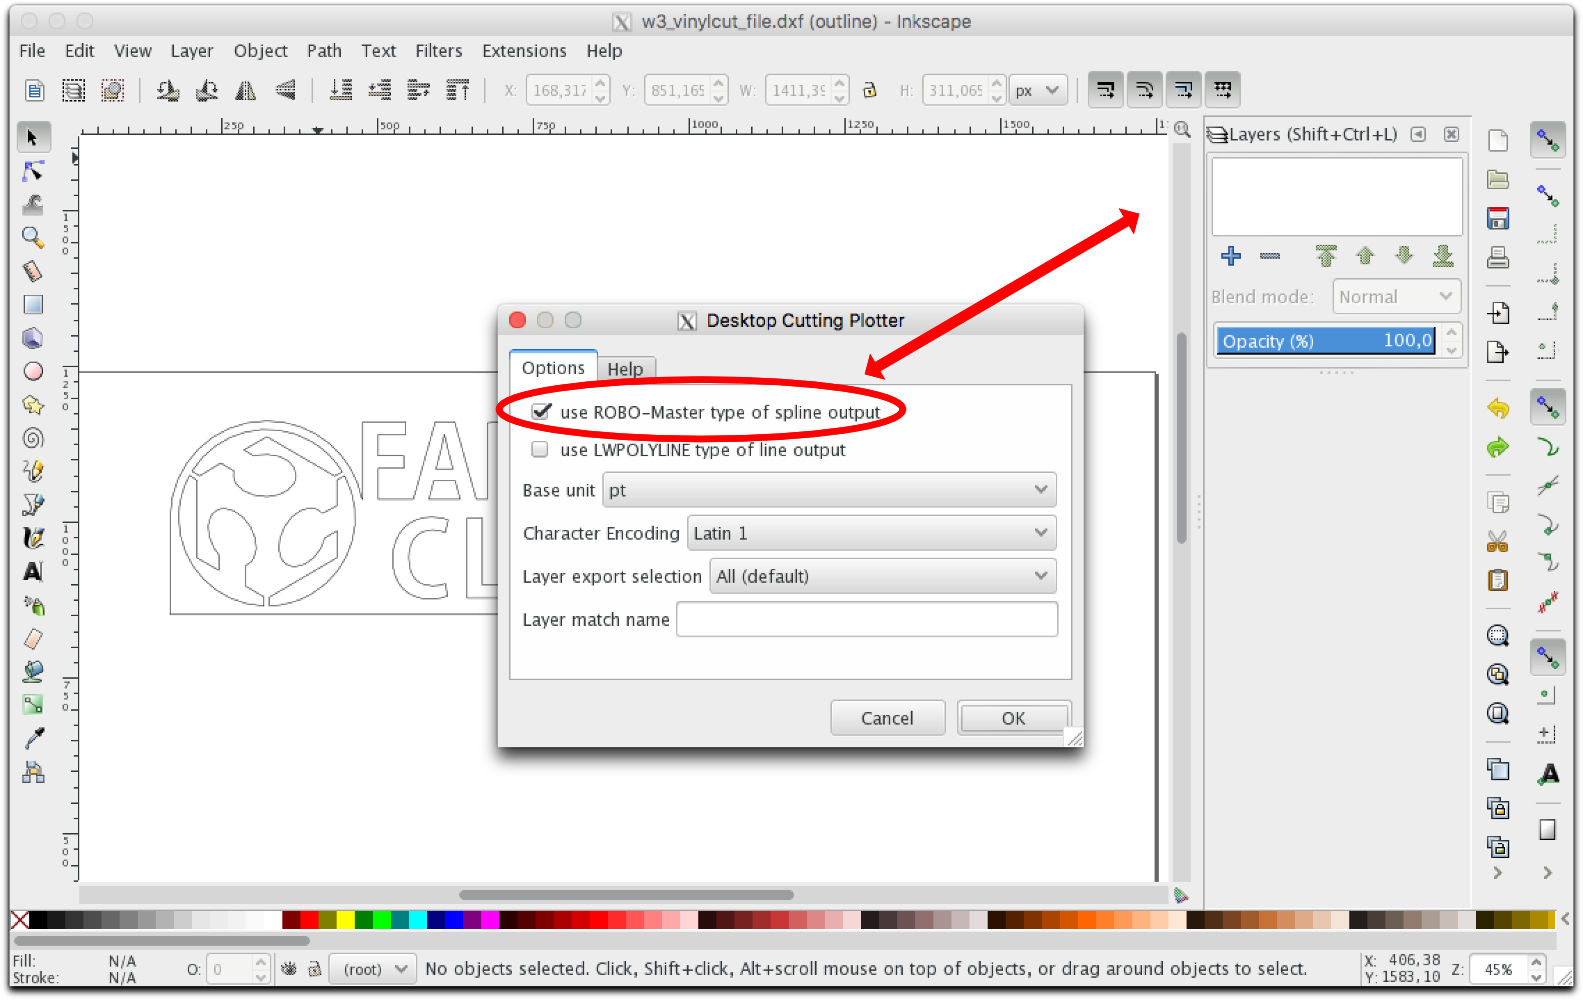This screenshot has height=1000, width=1583.
Task: Open the px units dropdown
Action: tap(1037, 91)
